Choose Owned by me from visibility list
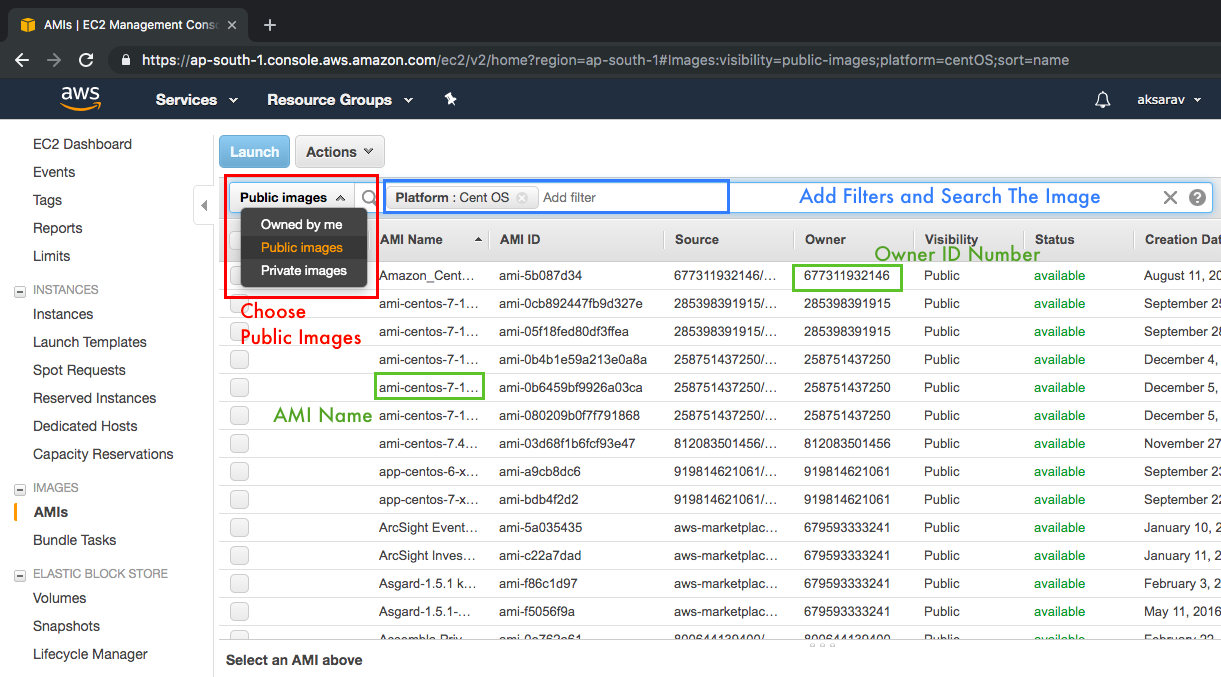 click(x=301, y=224)
